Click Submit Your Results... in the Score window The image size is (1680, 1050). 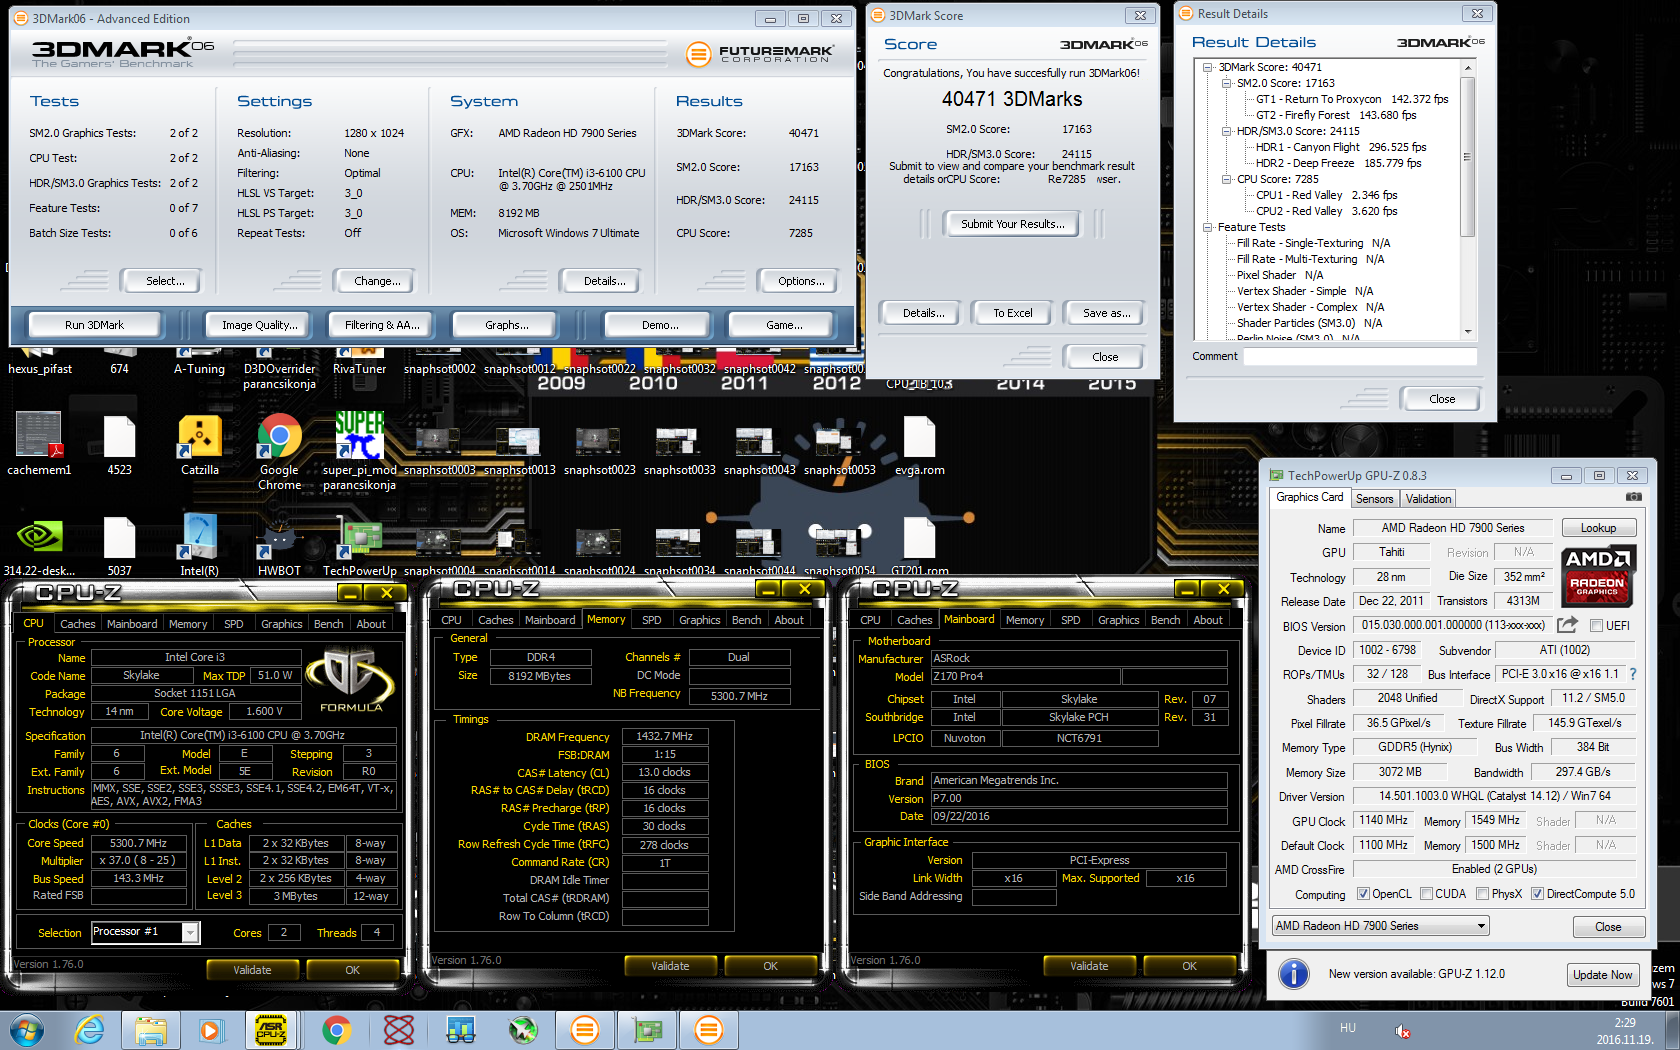pos(1012,224)
